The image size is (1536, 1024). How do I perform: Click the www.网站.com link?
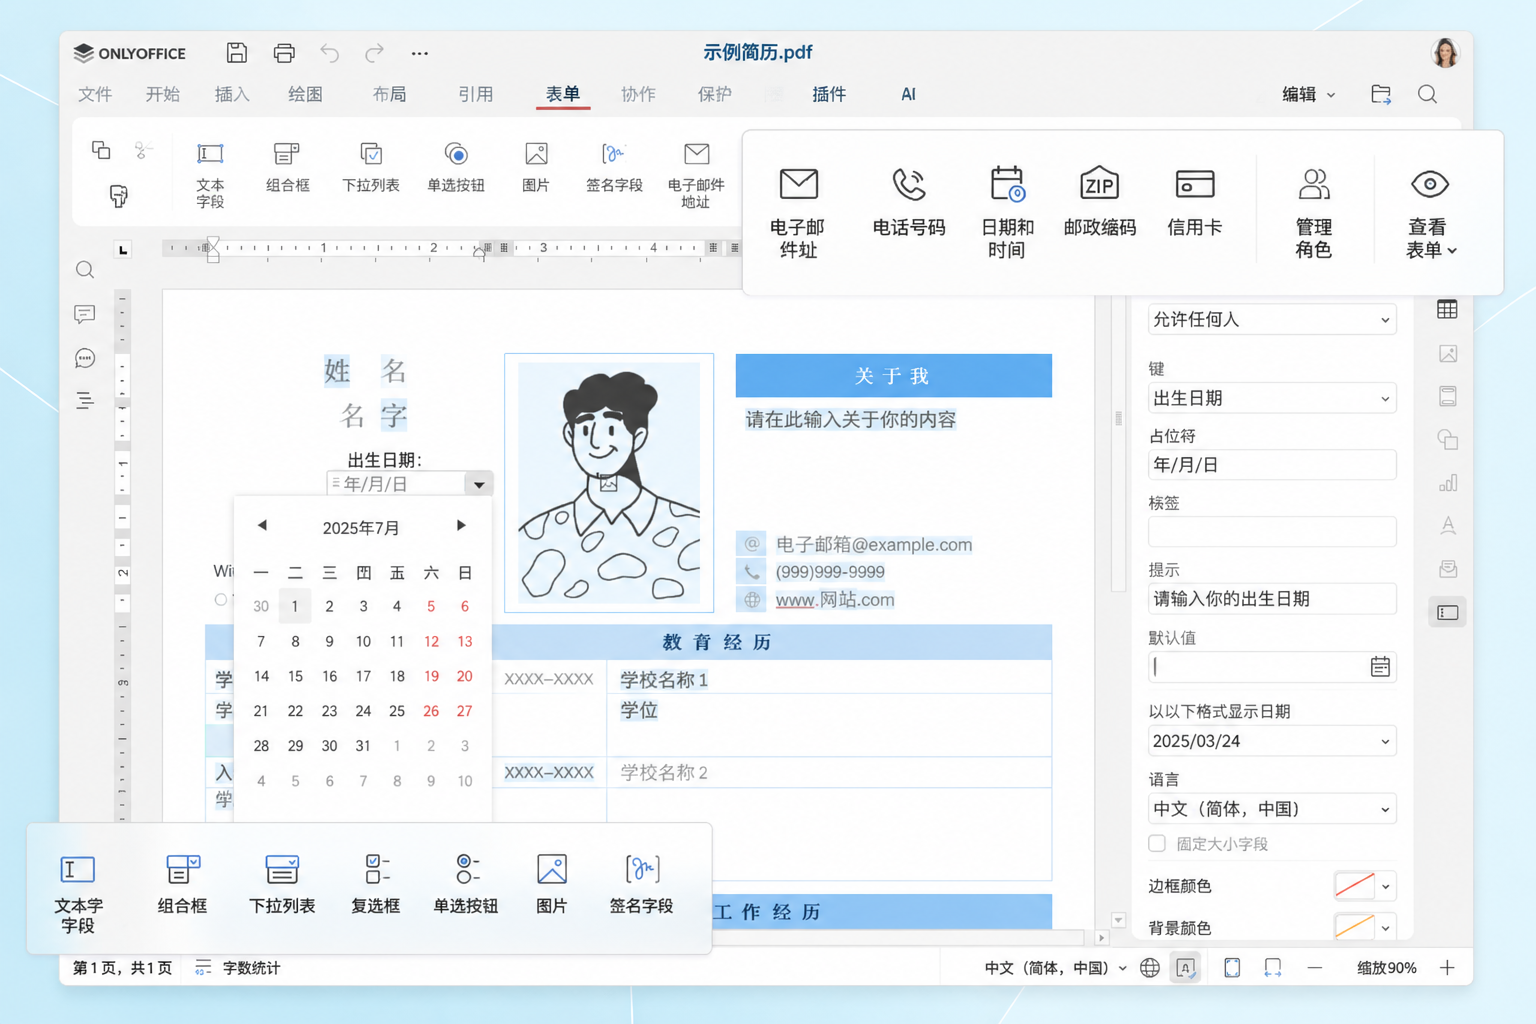[x=835, y=600]
